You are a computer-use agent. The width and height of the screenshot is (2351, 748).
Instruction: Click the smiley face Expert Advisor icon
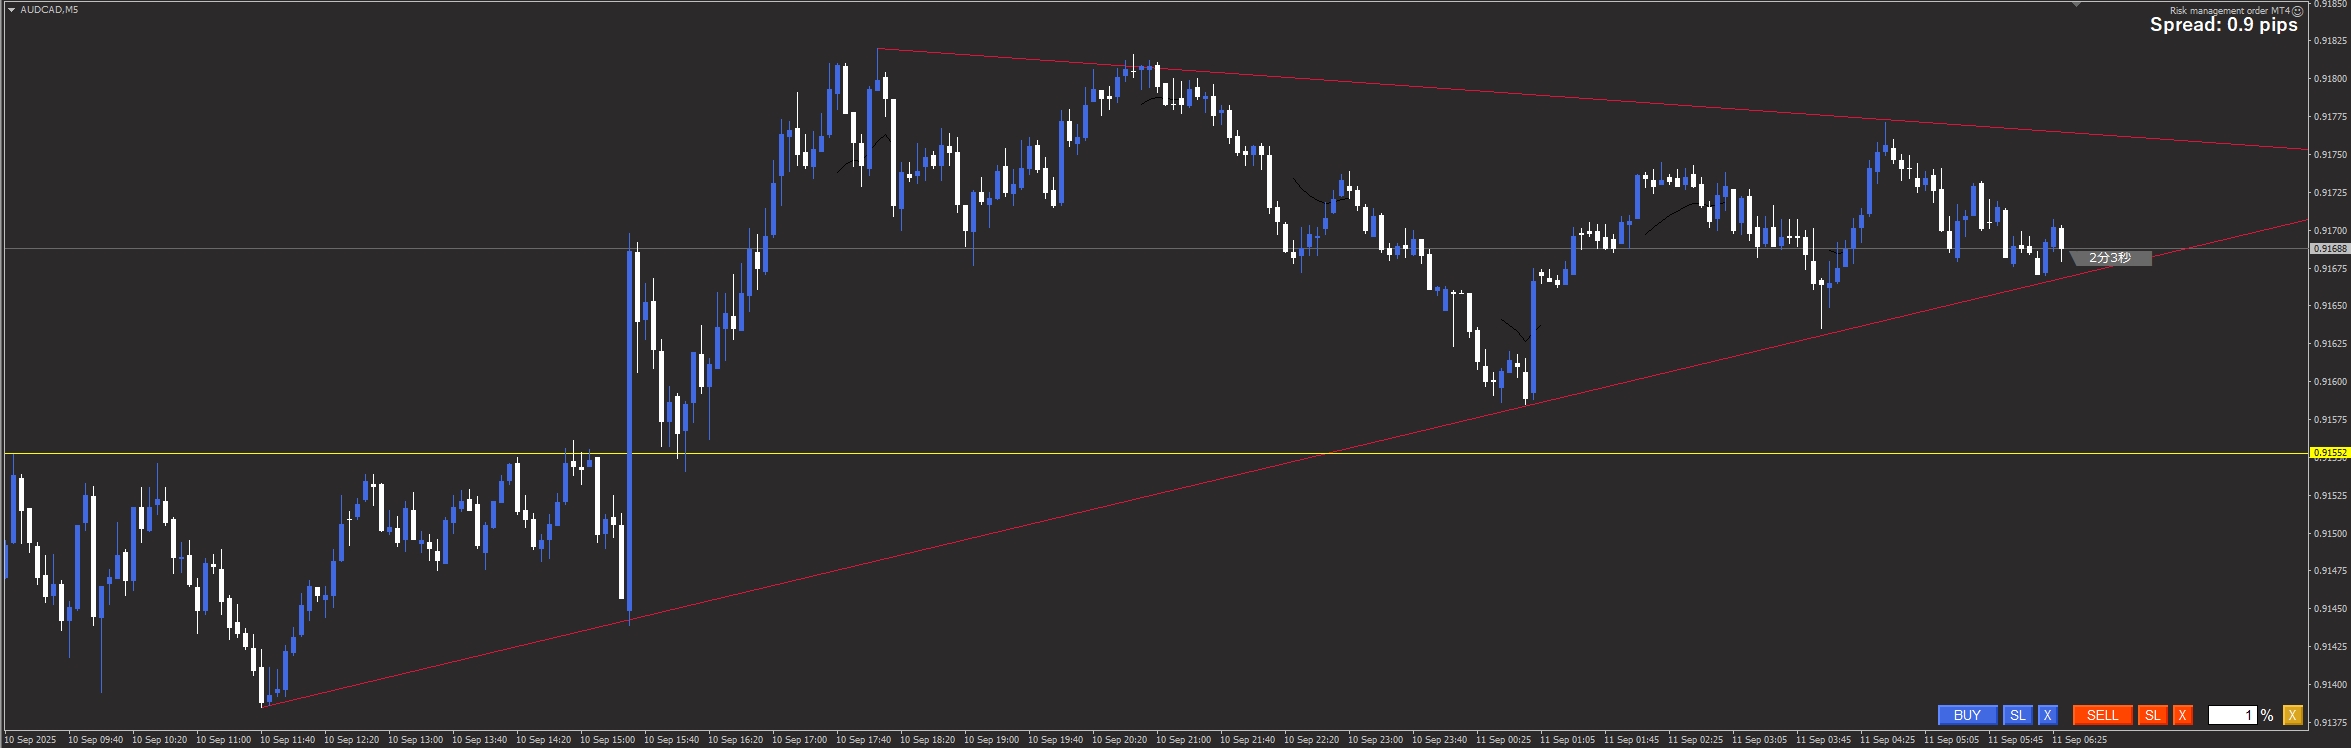(2297, 11)
